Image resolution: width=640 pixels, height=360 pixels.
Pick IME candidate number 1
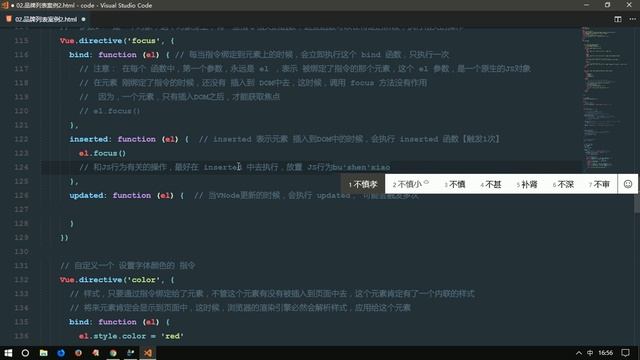(363, 184)
